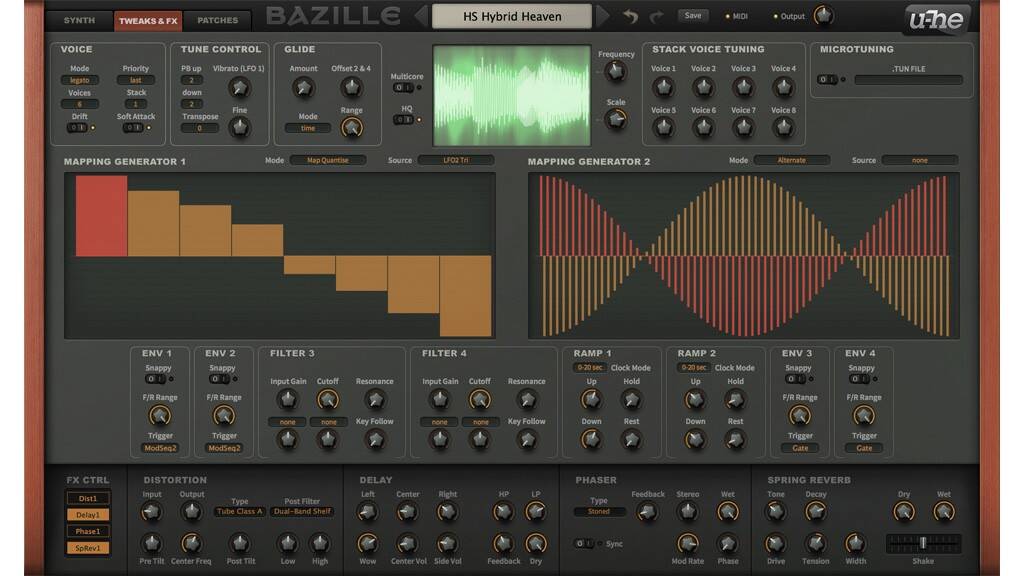Select SpRev1 in FX CTRL
Image resolution: width=1024 pixels, height=576 pixels.
[x=88, y=548]
